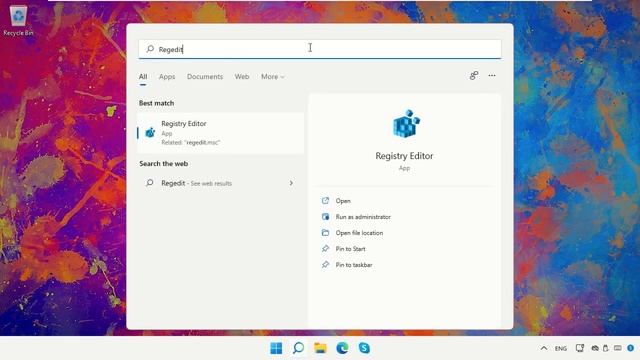Choose Run as administrator
The width and height of the screenshot is (640, 360).
tap(363, 217)
